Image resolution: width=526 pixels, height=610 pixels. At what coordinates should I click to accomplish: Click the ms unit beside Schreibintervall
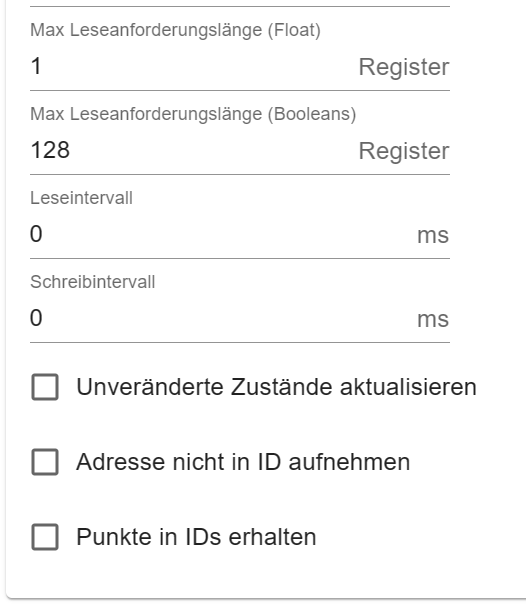point(433,319)
